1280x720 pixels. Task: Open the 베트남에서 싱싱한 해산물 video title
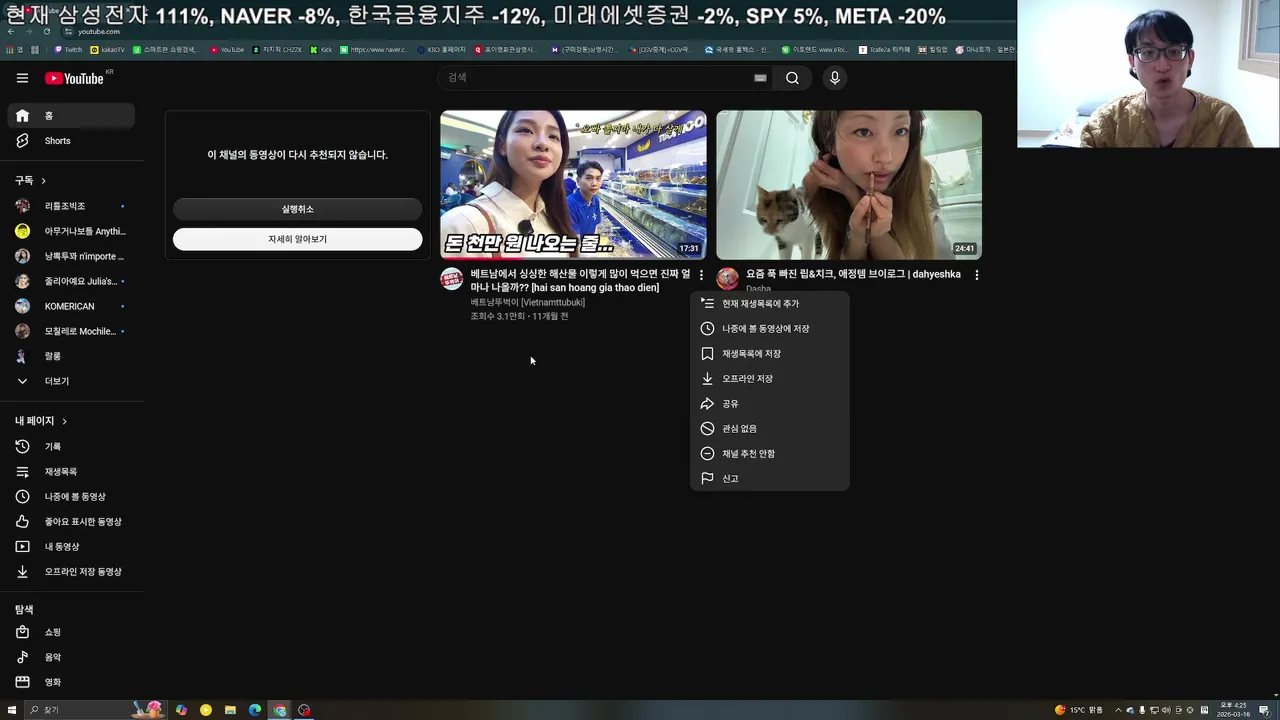580,281
